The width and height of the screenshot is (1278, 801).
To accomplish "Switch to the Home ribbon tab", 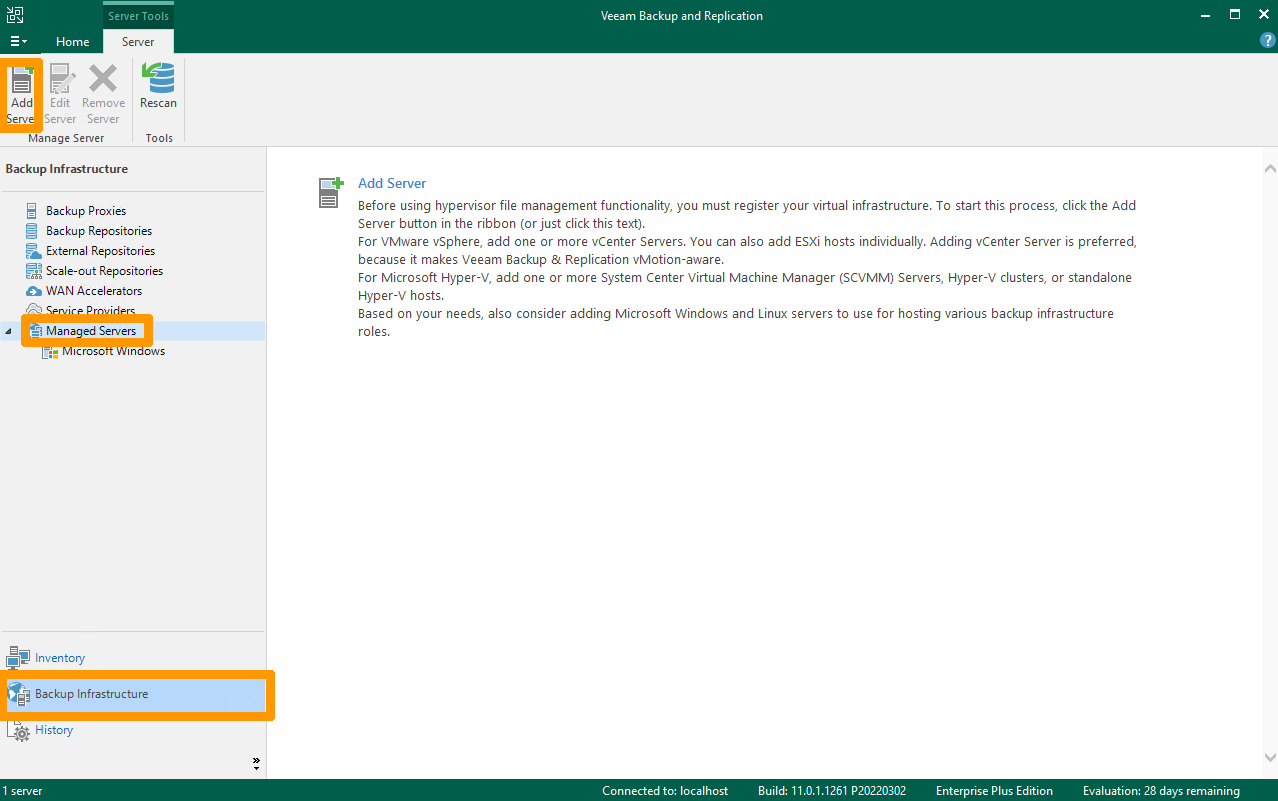I will 72,41.
